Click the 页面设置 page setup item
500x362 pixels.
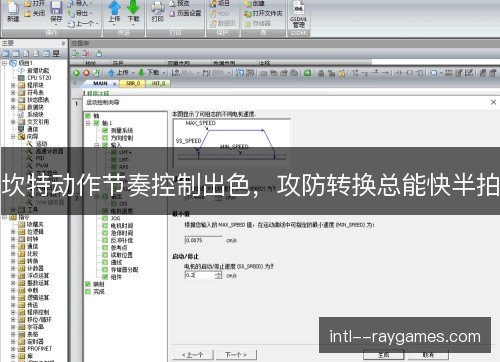click(x=185, y=13)
